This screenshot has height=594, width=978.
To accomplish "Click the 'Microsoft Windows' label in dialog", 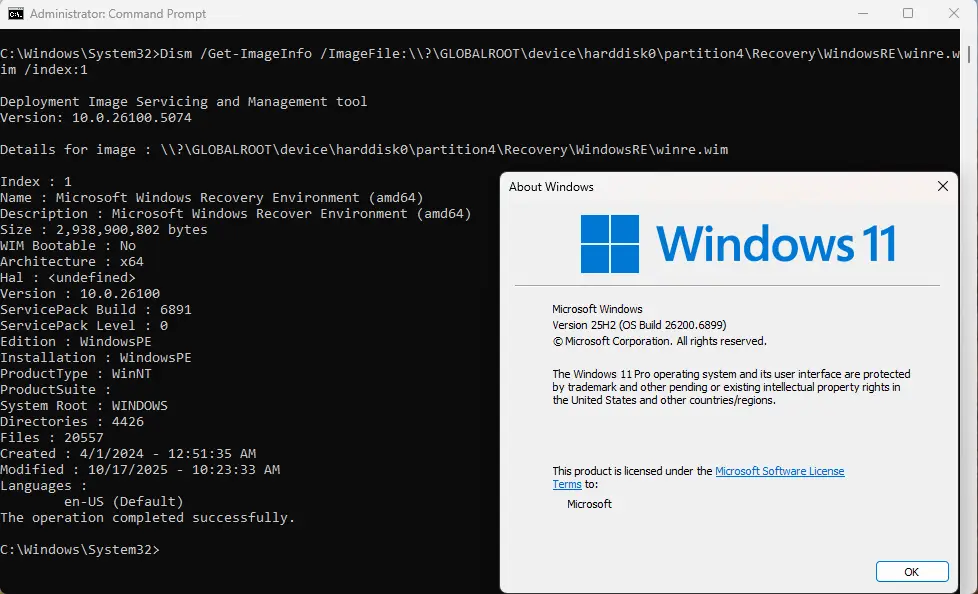I will (x=597, y=309).
